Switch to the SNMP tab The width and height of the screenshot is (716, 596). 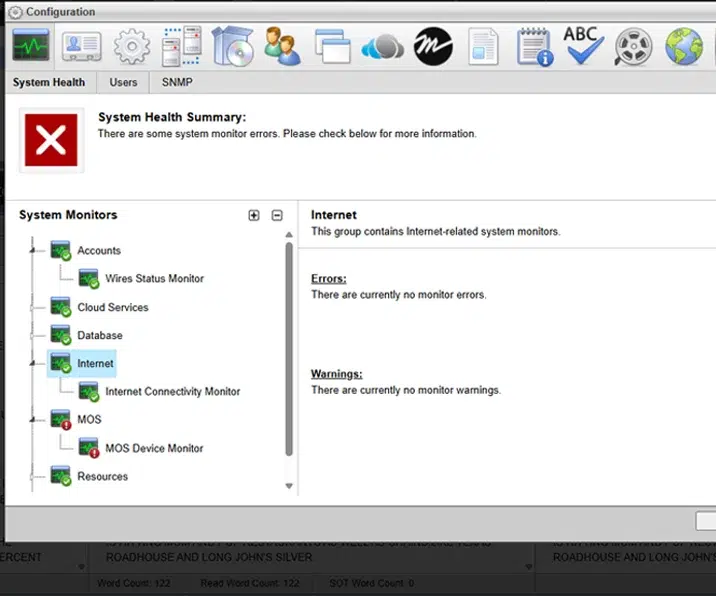click(x=177, y=82)
